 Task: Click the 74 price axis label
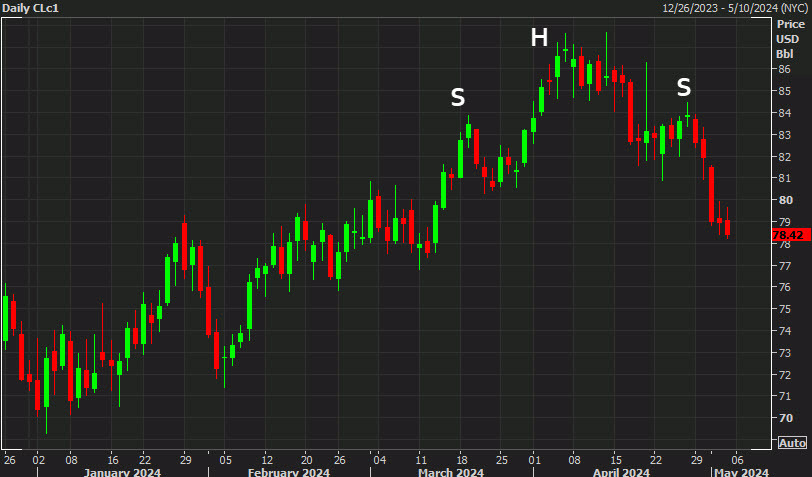pyautogui.click(x=784, y=330)
